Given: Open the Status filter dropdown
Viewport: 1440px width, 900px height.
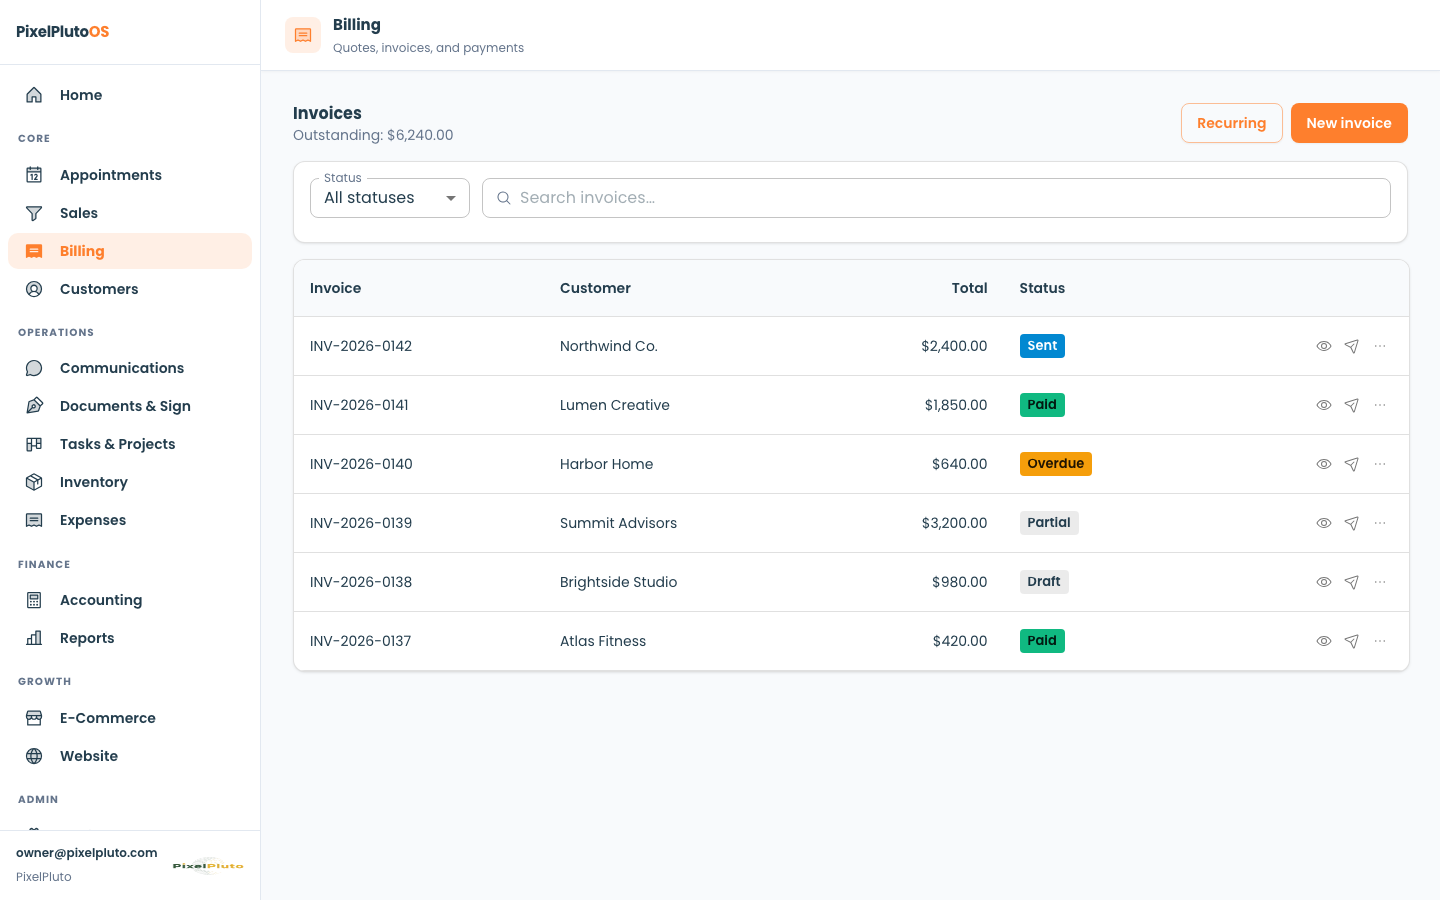Looking at the screenshot, I should pos(390,198).
